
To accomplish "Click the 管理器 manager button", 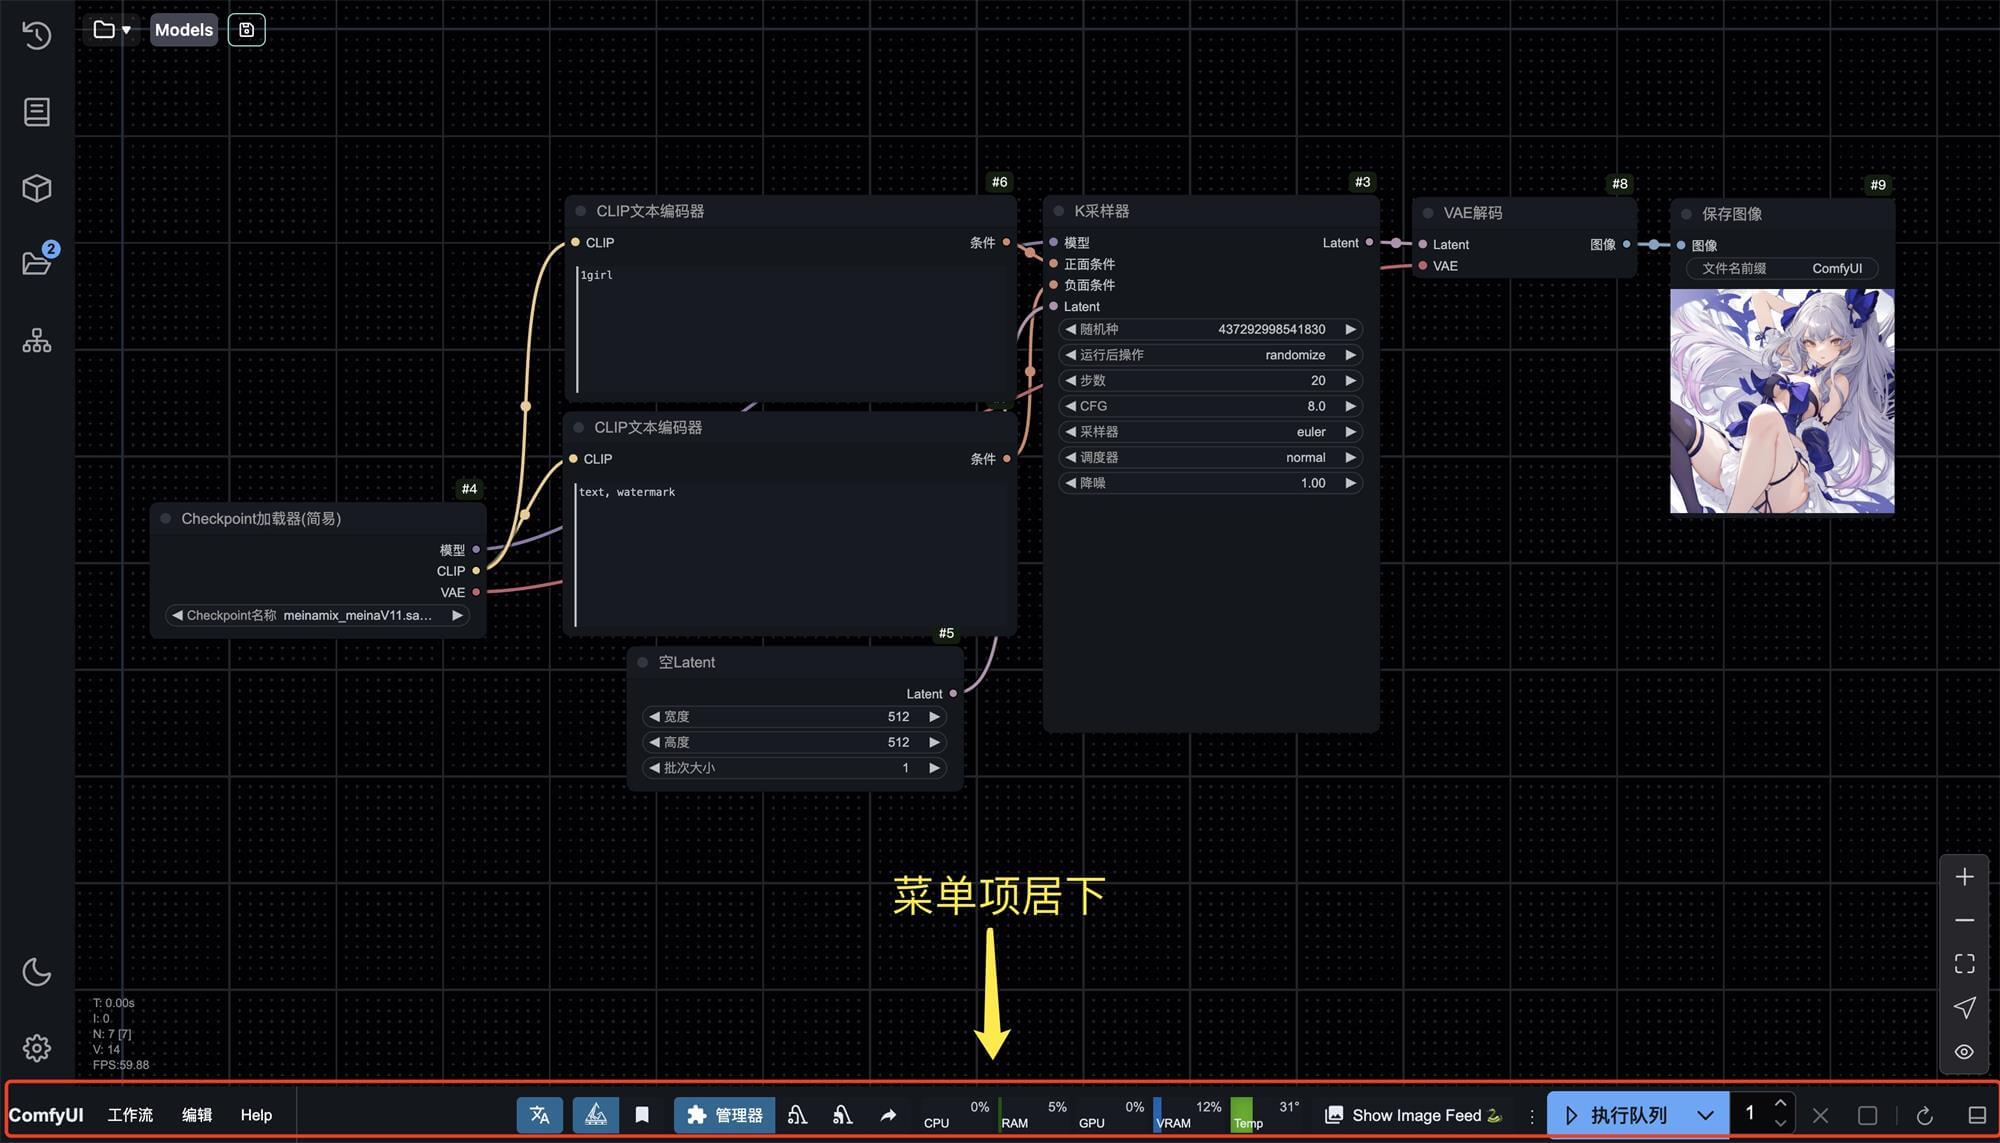I will point(725,1115).
